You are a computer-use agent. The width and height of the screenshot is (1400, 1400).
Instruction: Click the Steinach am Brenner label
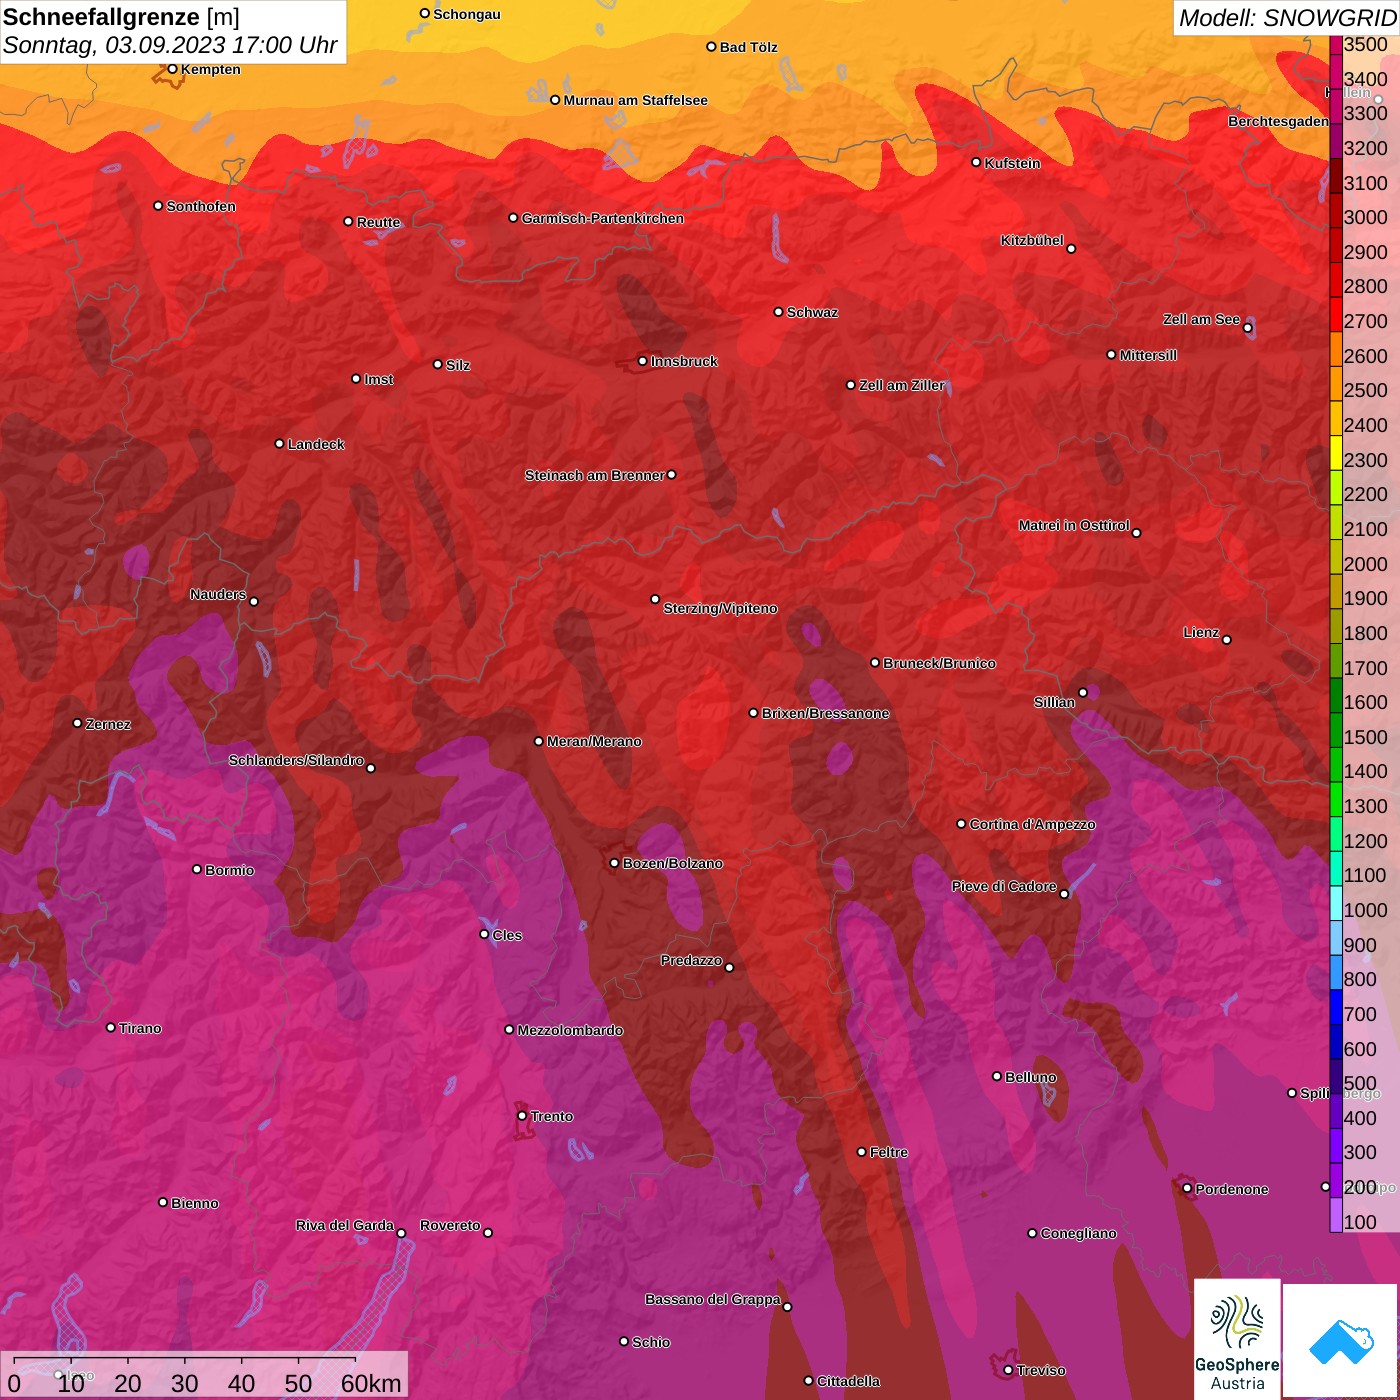594,475
